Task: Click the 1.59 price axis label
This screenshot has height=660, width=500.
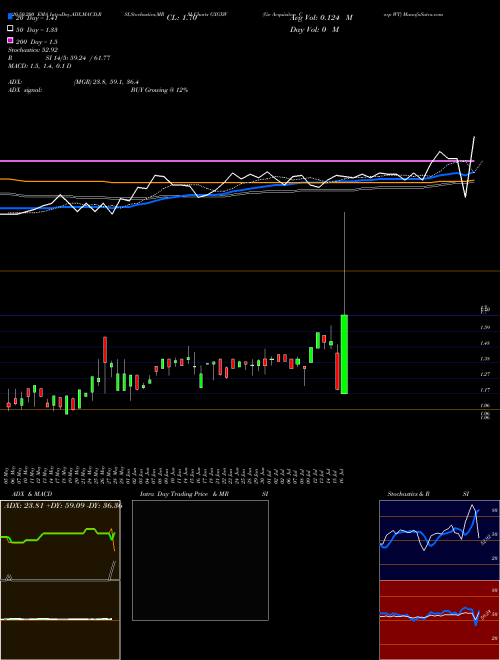Action: [485, 327]
